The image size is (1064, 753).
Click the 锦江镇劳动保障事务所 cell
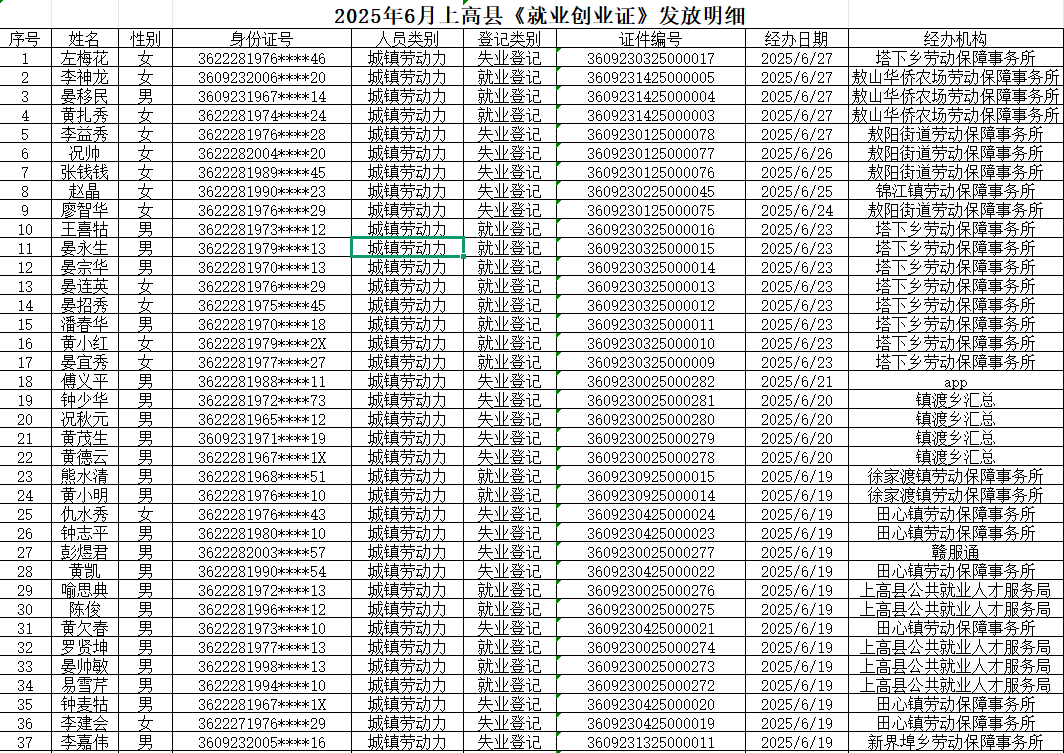pyautogui.click(x=955, y=192)
